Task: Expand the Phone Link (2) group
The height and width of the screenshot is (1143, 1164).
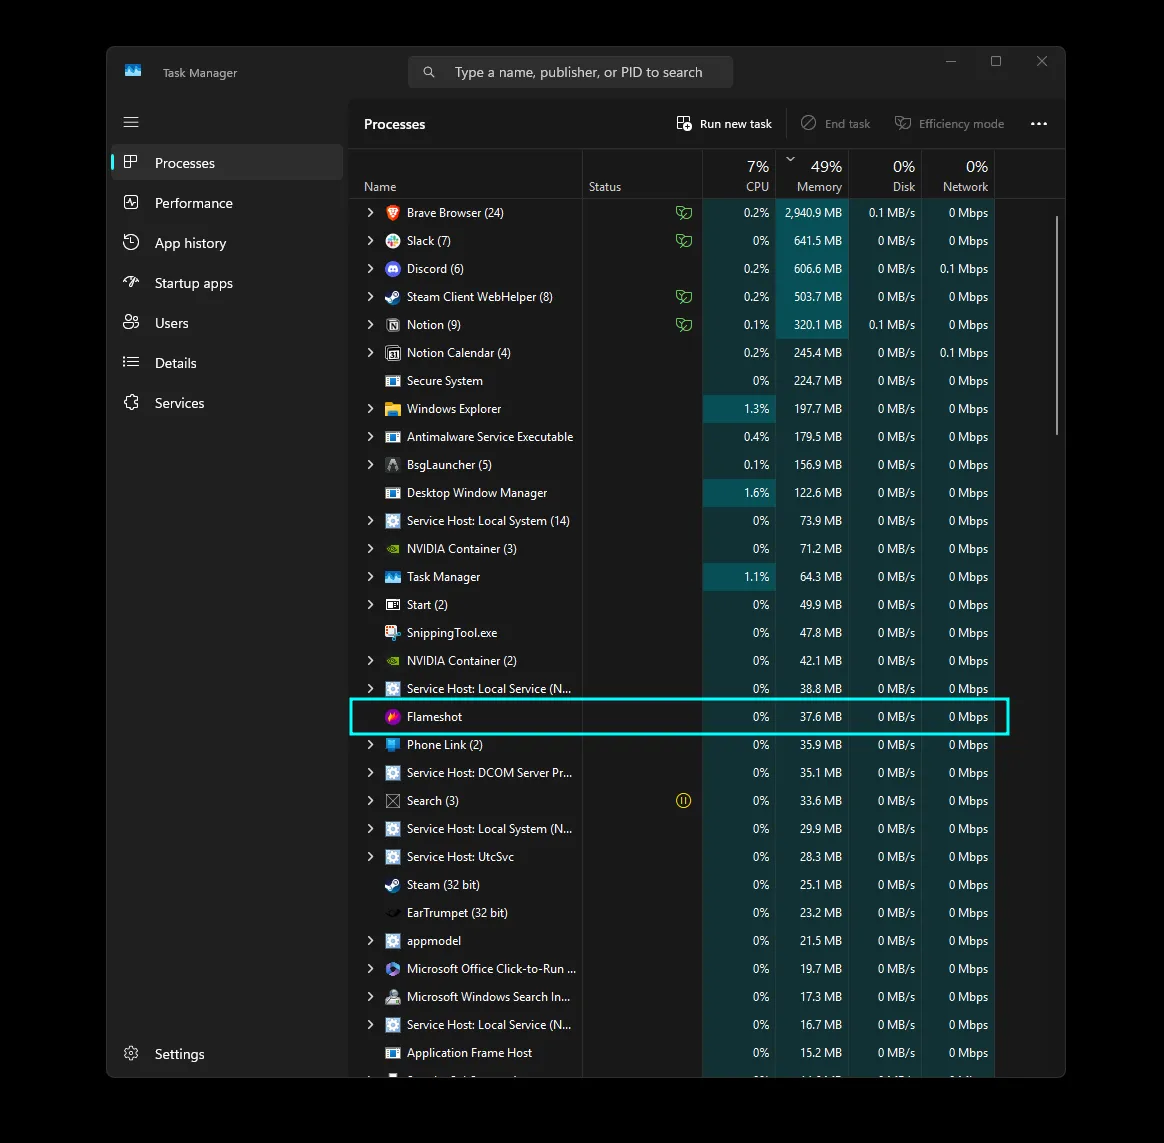Action: (370, 745)
